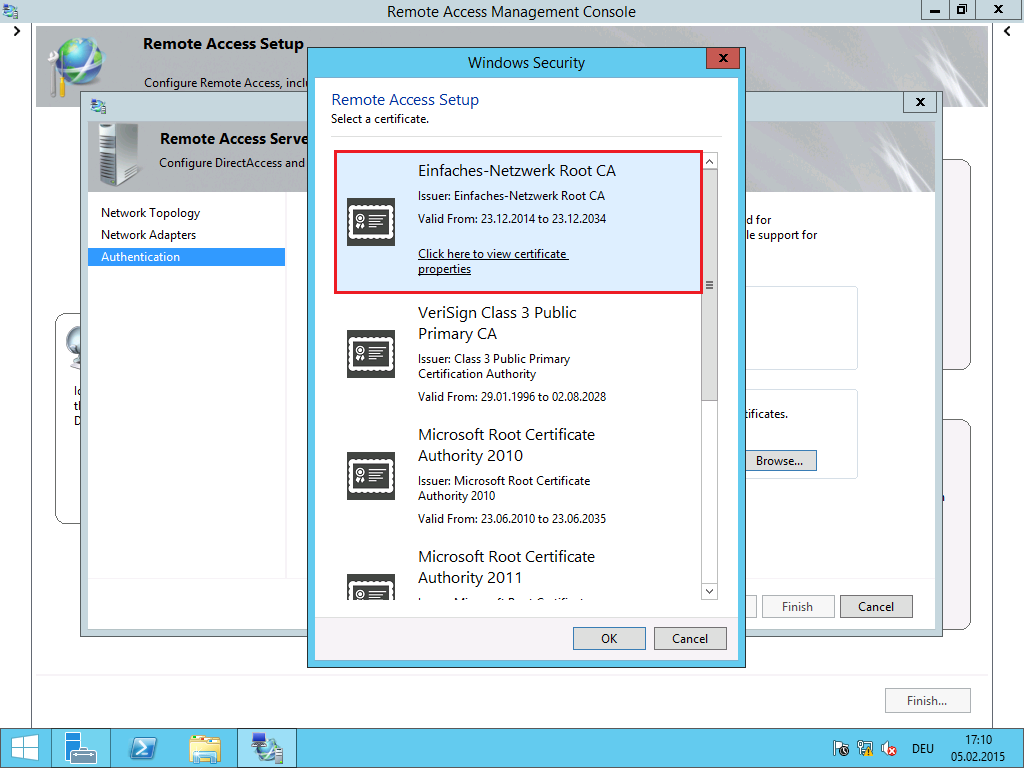Screen dimensions: 1024x768
Task: Select Microsoft Root Certificate Authority 2011 title
Action: click(x=507, y=568)
